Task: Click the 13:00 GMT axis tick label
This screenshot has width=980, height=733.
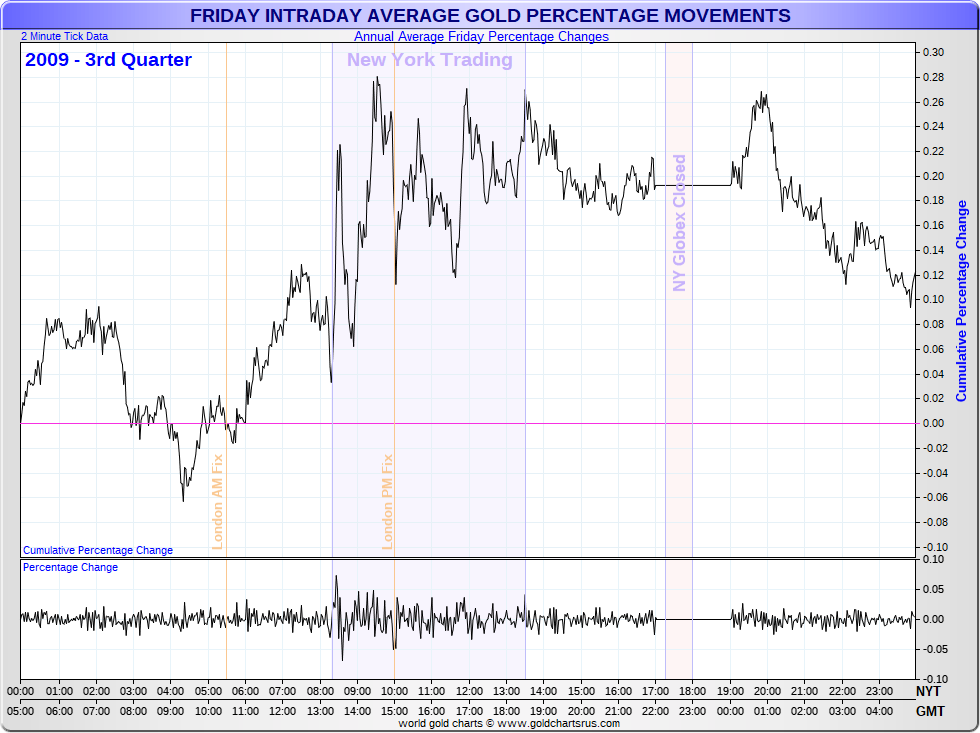Action: 320,711
